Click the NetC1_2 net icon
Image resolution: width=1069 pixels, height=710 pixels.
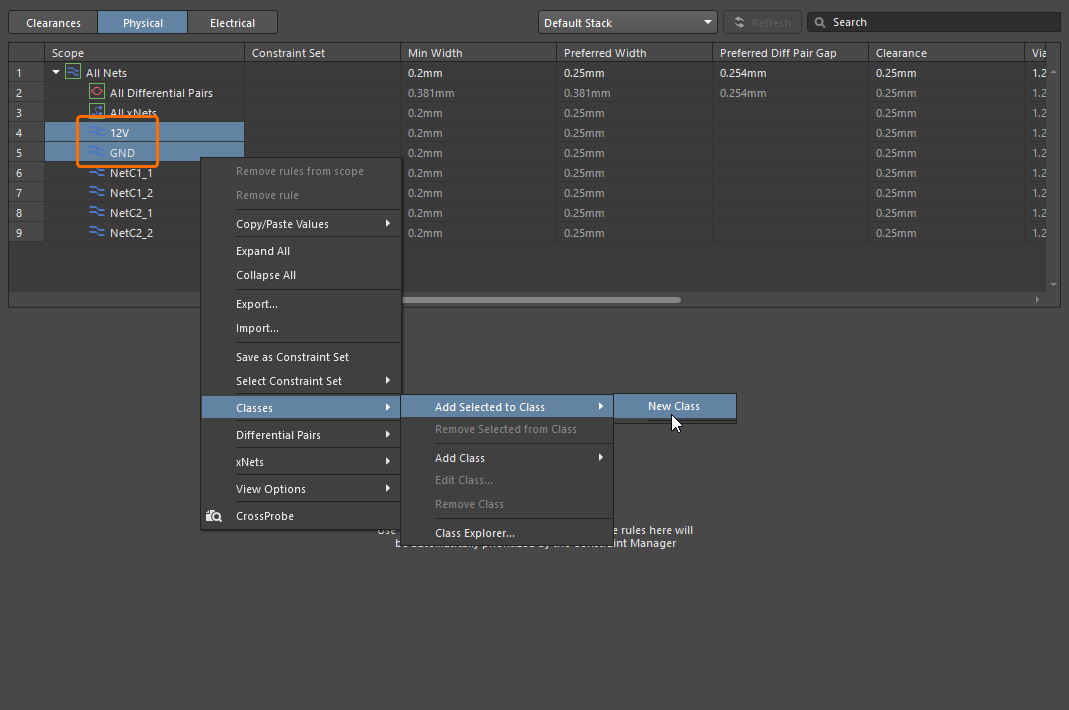tap(97, 192)
